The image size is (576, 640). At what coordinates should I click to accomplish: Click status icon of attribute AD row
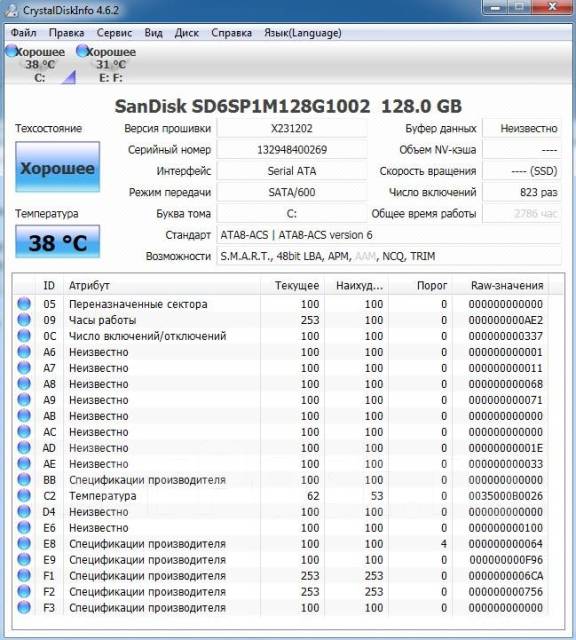(x=24, y=447)
